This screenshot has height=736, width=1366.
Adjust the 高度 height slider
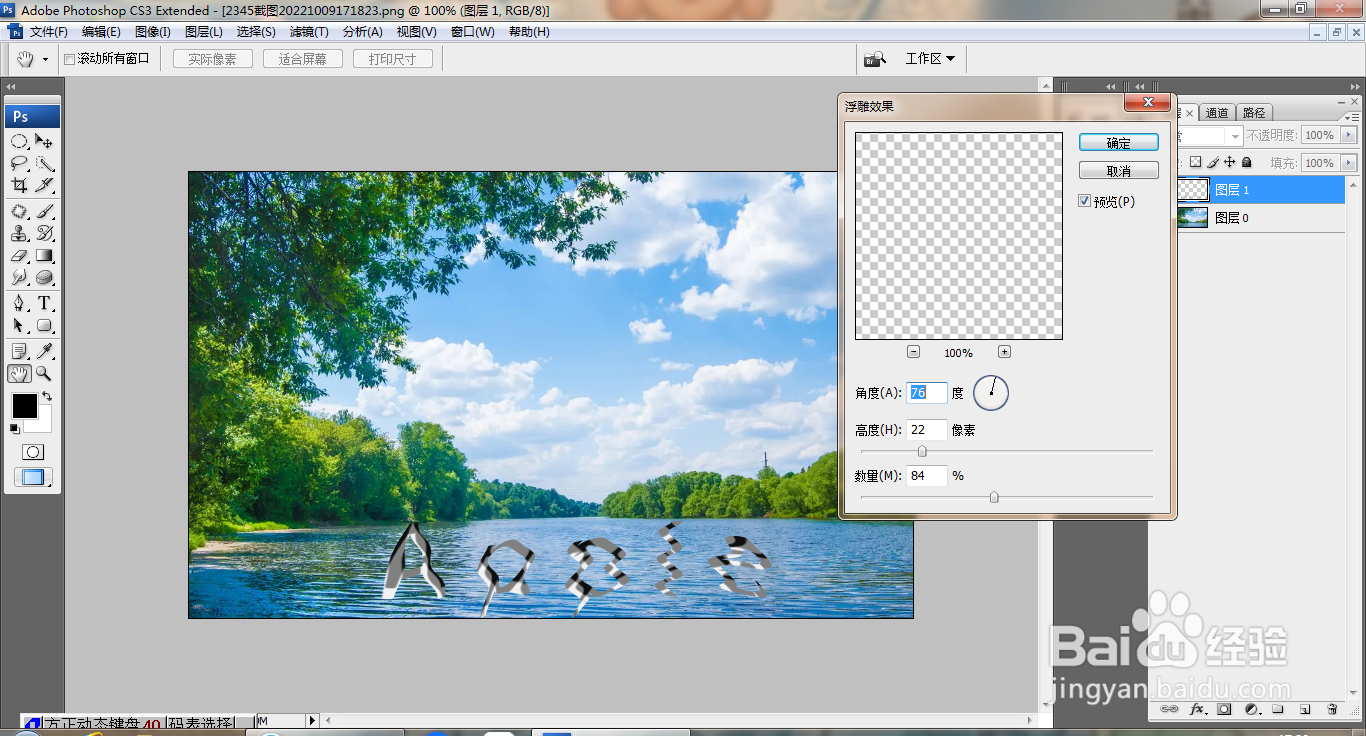922,451
